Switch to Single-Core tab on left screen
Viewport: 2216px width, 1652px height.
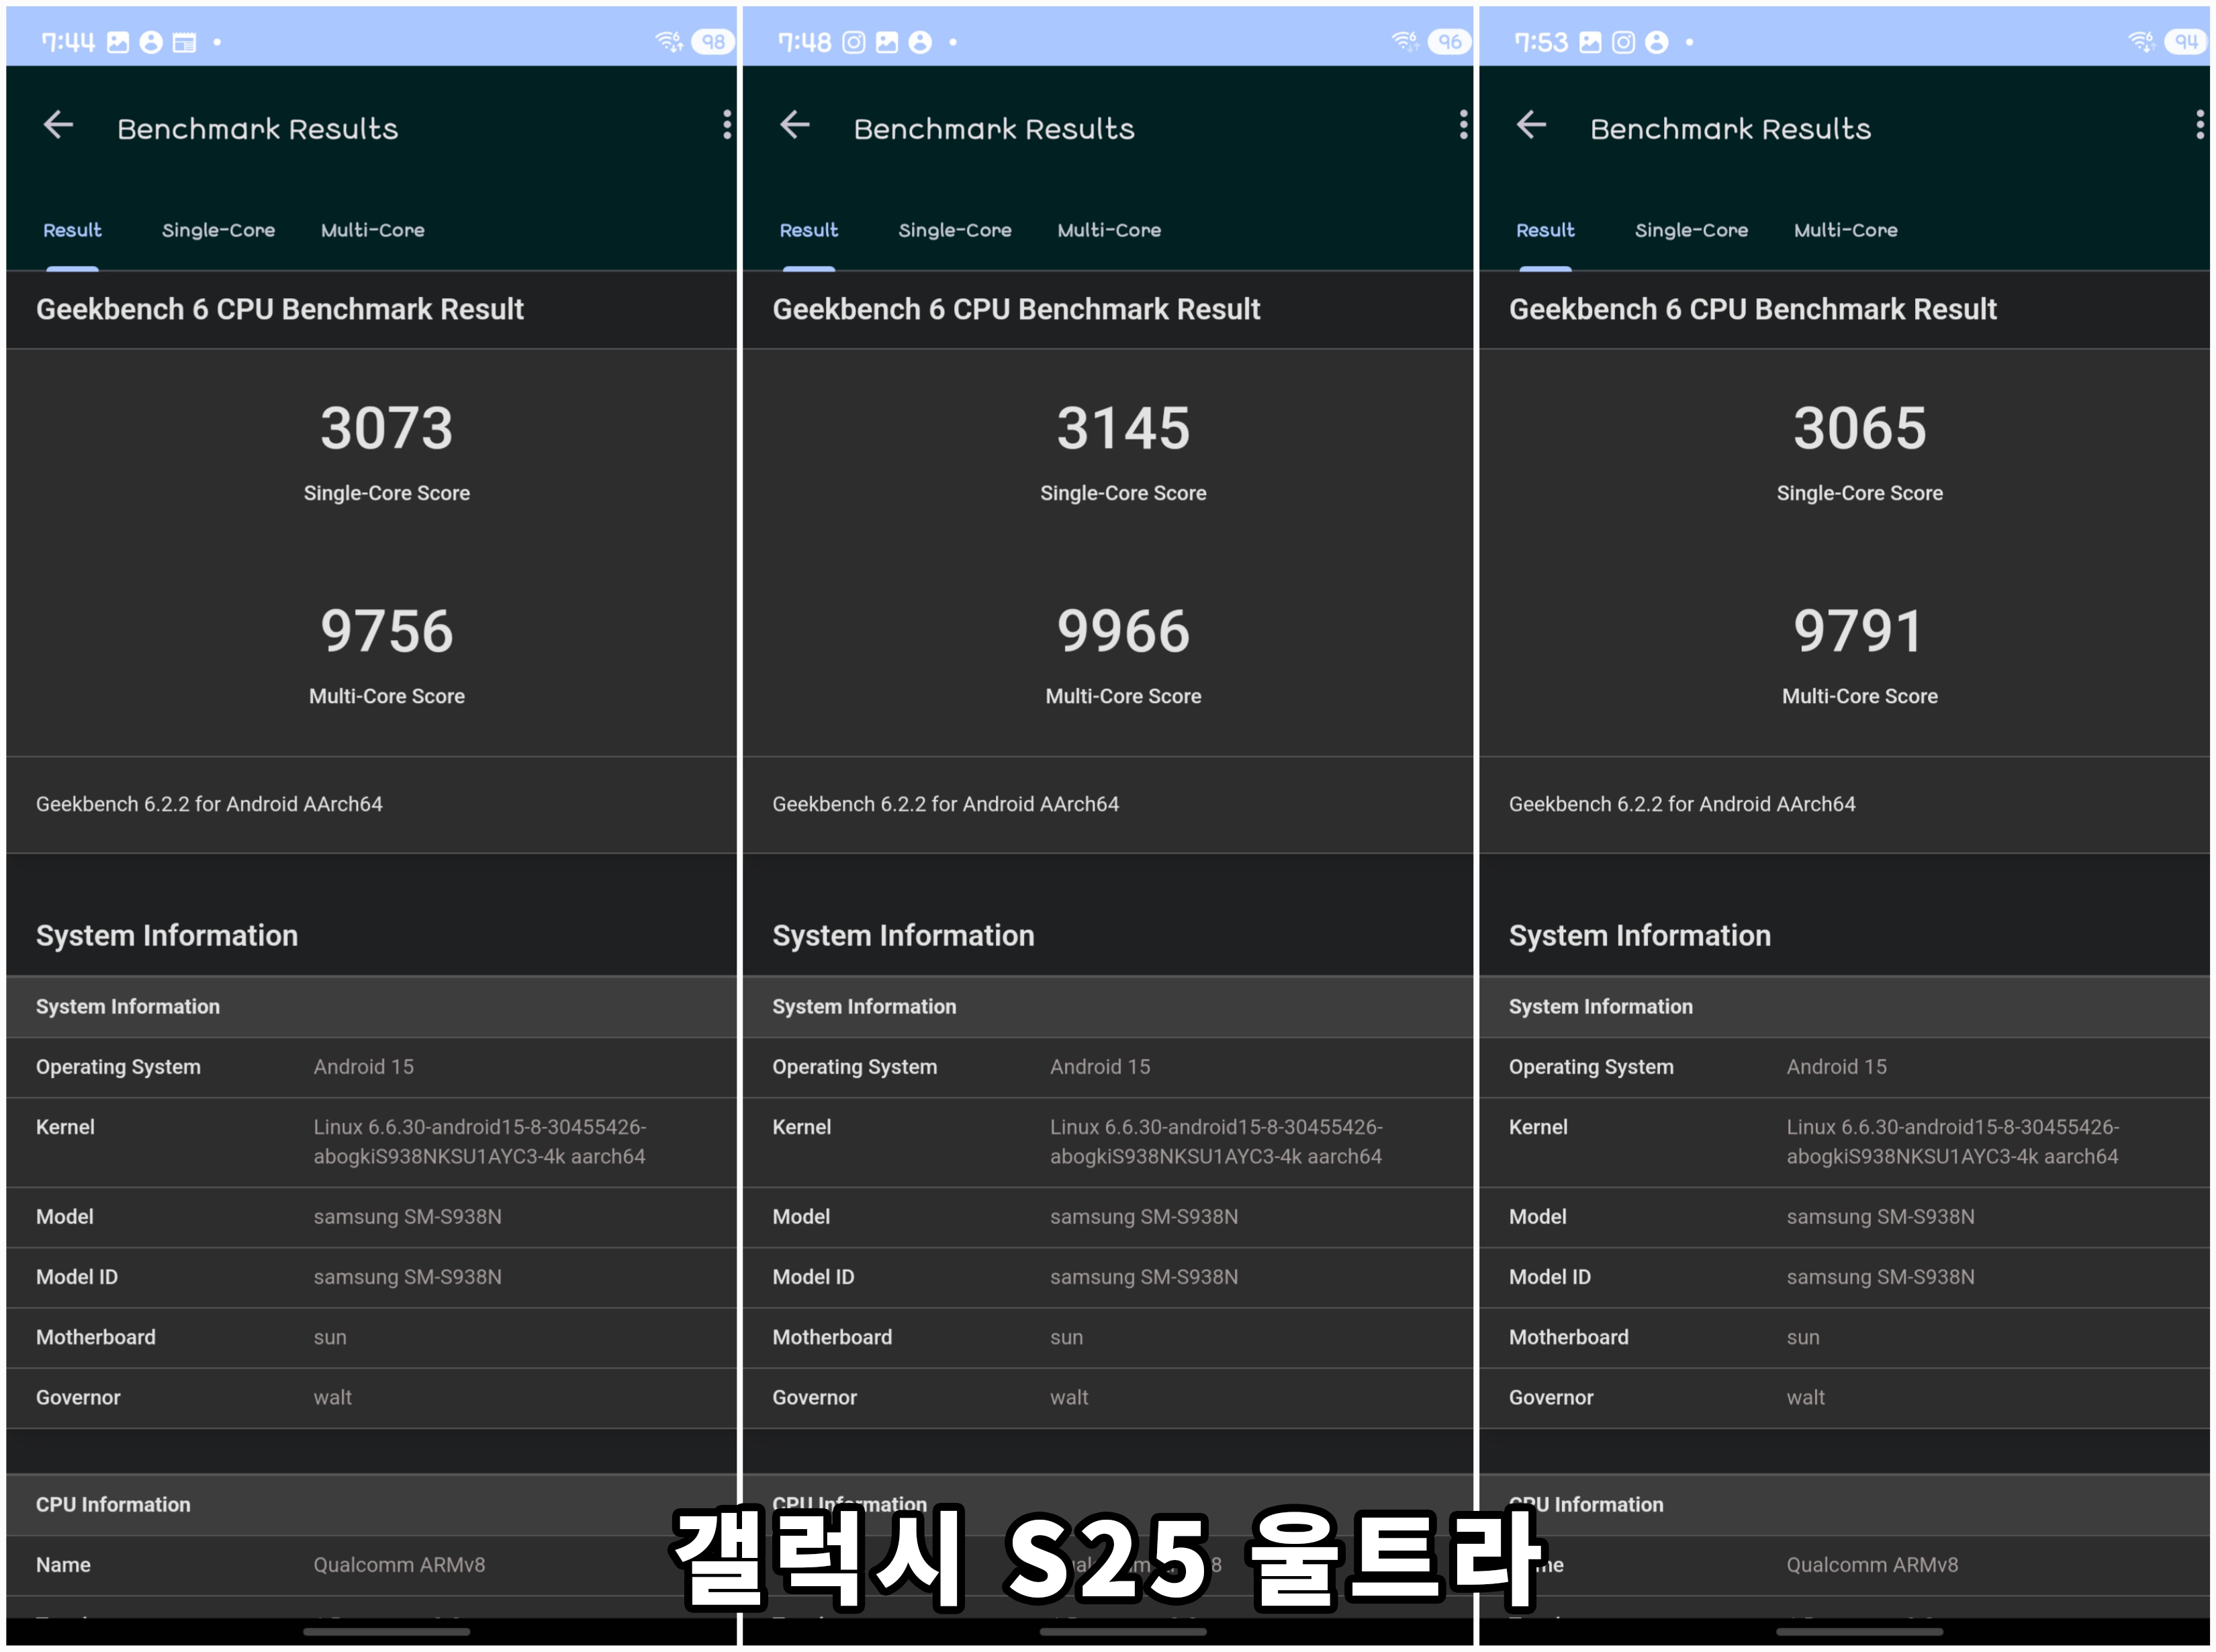click(x=218, y=230)
